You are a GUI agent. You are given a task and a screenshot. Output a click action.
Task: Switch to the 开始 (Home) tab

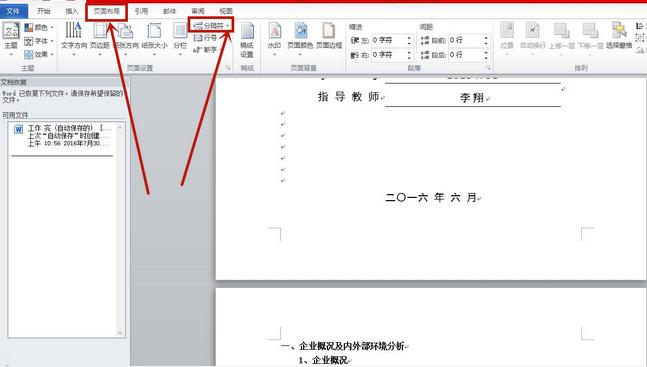tap(44, 11)
